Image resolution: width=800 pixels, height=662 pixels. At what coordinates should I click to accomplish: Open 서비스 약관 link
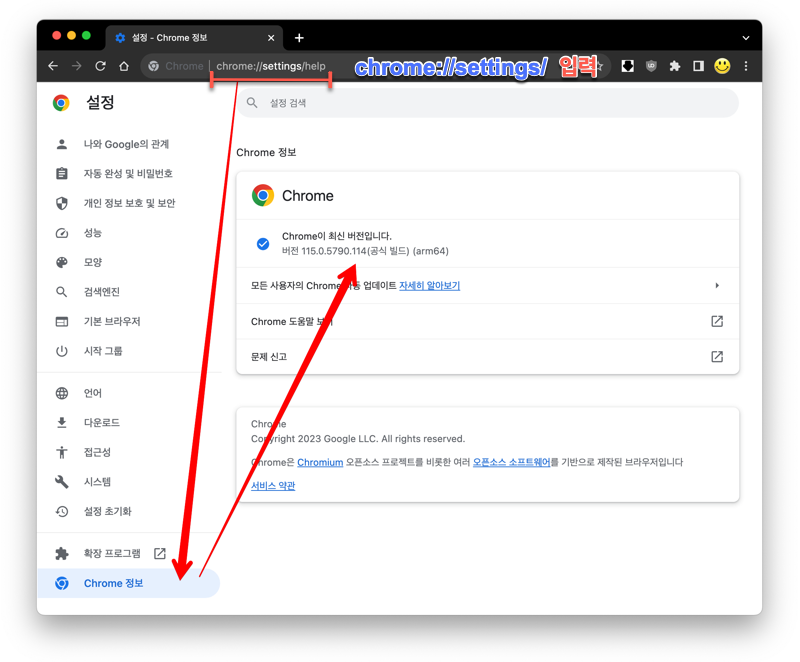click(x=273, y=486)
